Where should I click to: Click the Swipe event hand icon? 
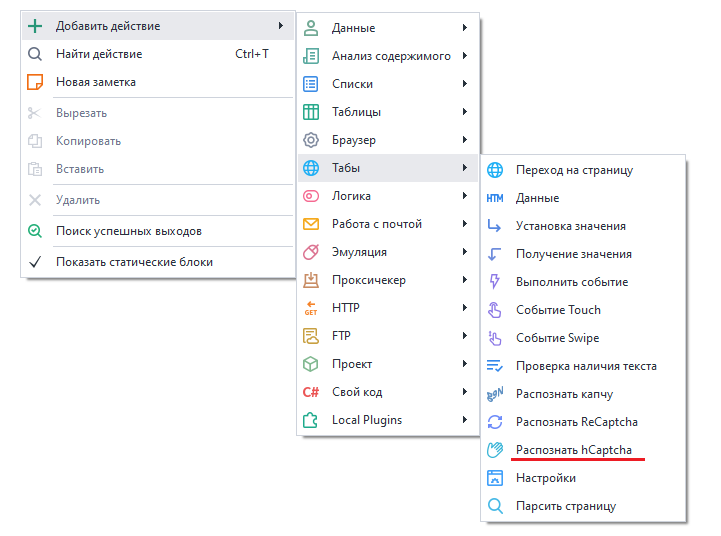click(x=495, y=338)
